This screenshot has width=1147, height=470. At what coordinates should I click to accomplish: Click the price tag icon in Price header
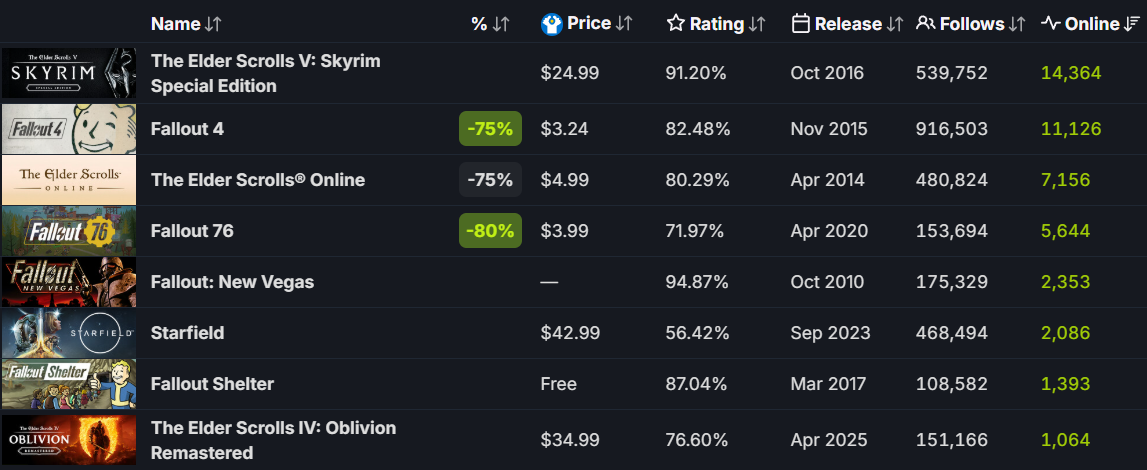pos(551,23)
